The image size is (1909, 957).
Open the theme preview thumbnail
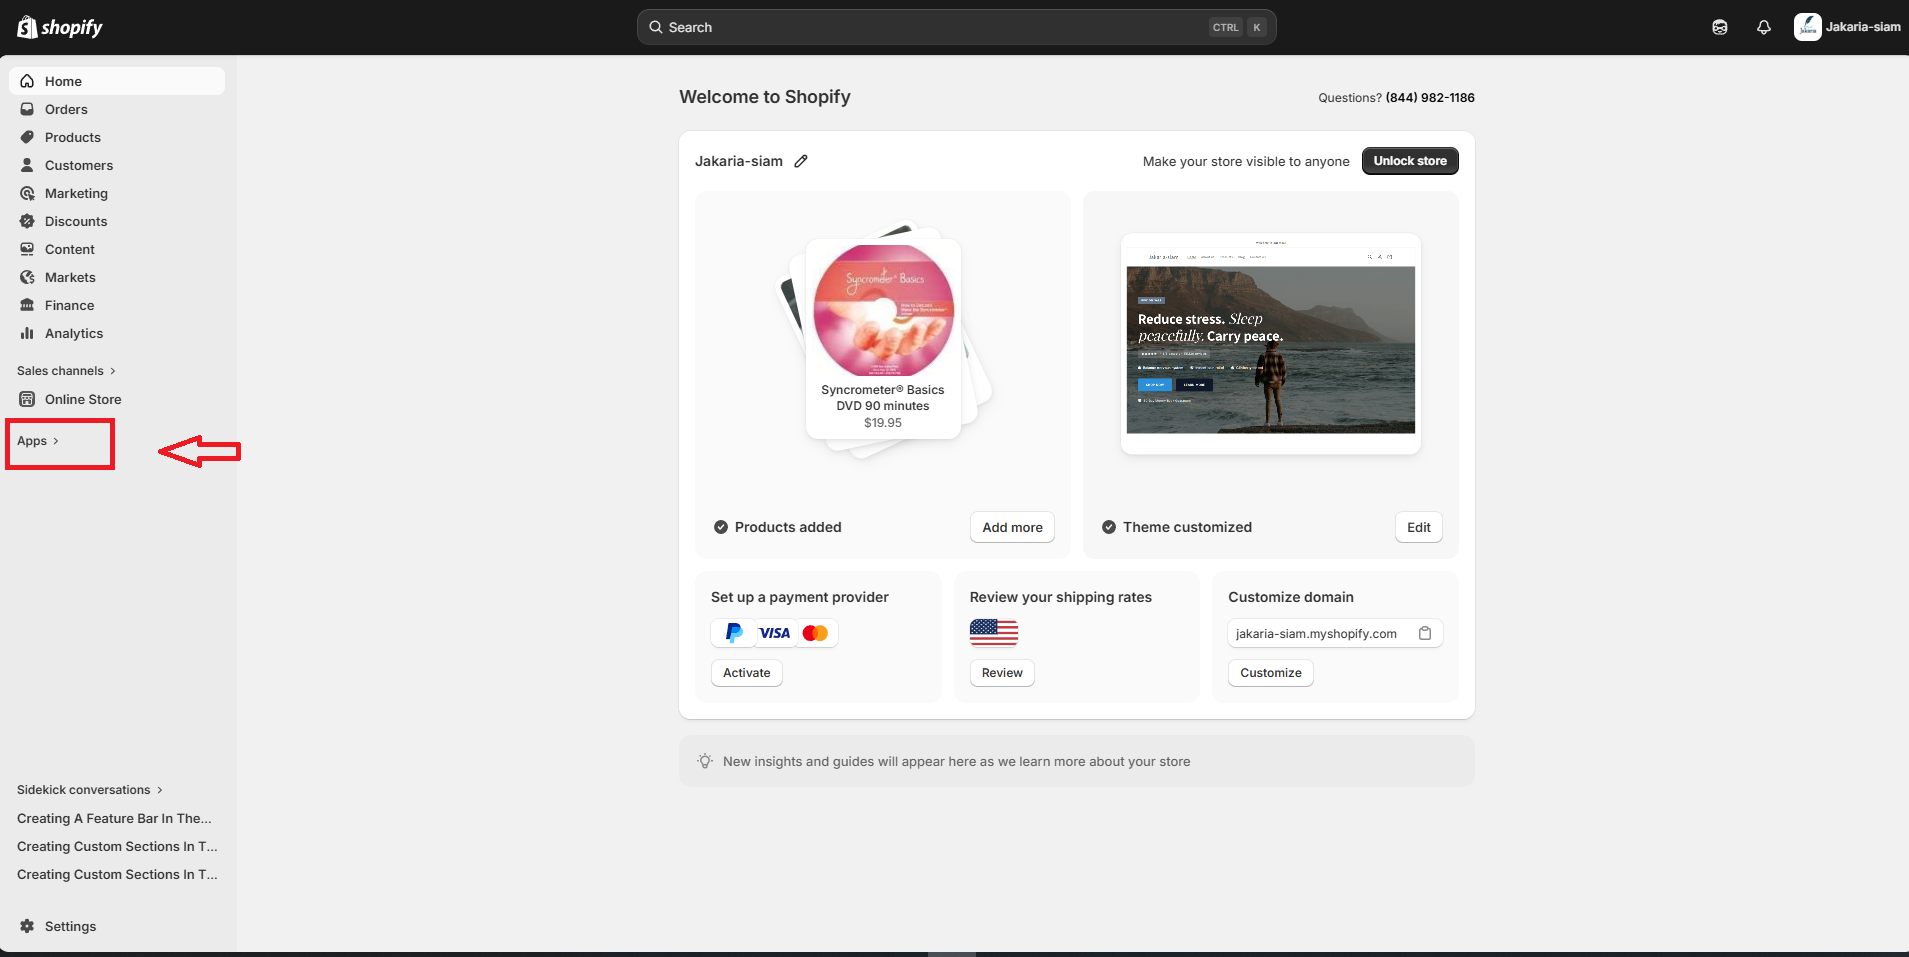tap(1270, 344)
